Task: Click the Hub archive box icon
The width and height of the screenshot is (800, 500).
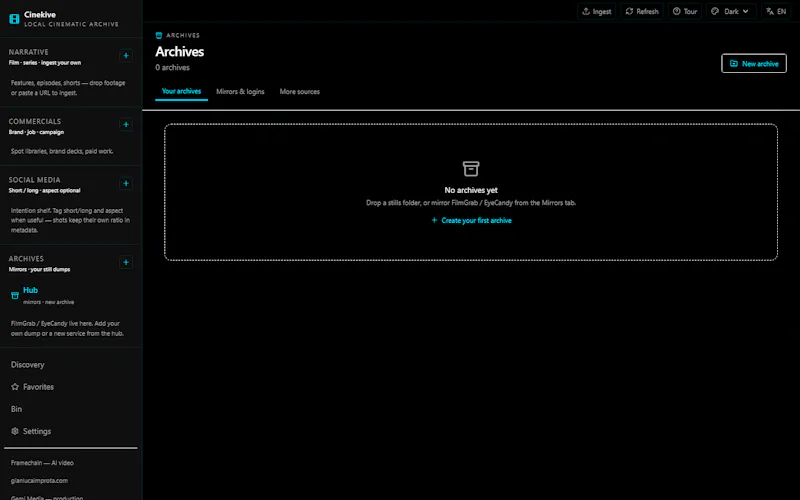Action: pos(15,295)
